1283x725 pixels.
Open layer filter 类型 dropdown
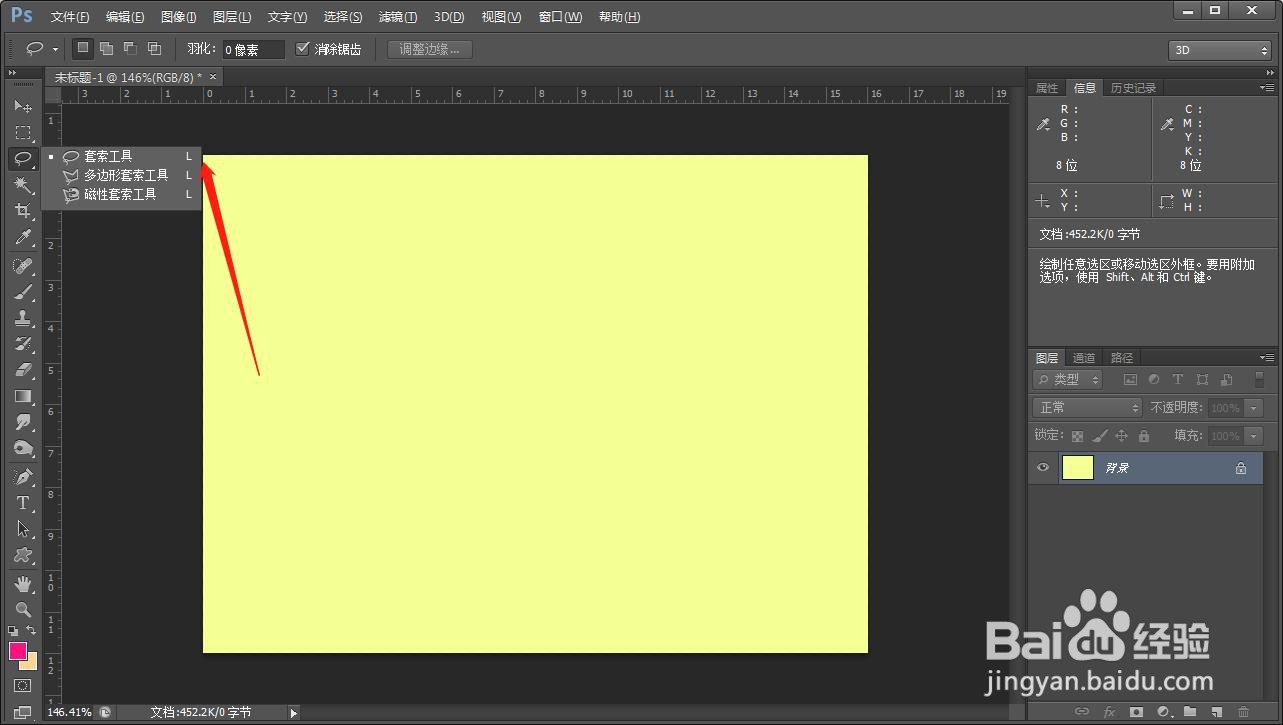pos(1067,380)
